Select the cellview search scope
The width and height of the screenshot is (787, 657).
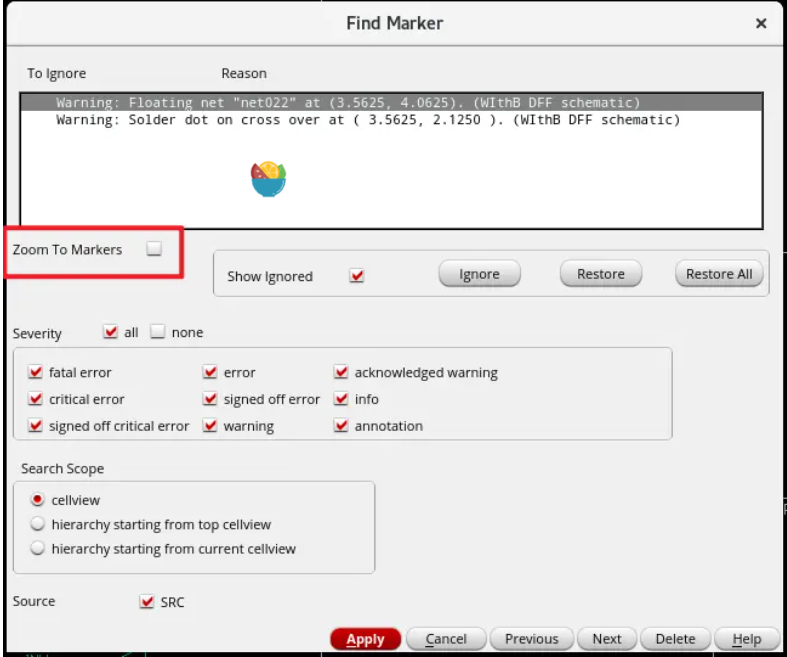[x=38, y=499]
